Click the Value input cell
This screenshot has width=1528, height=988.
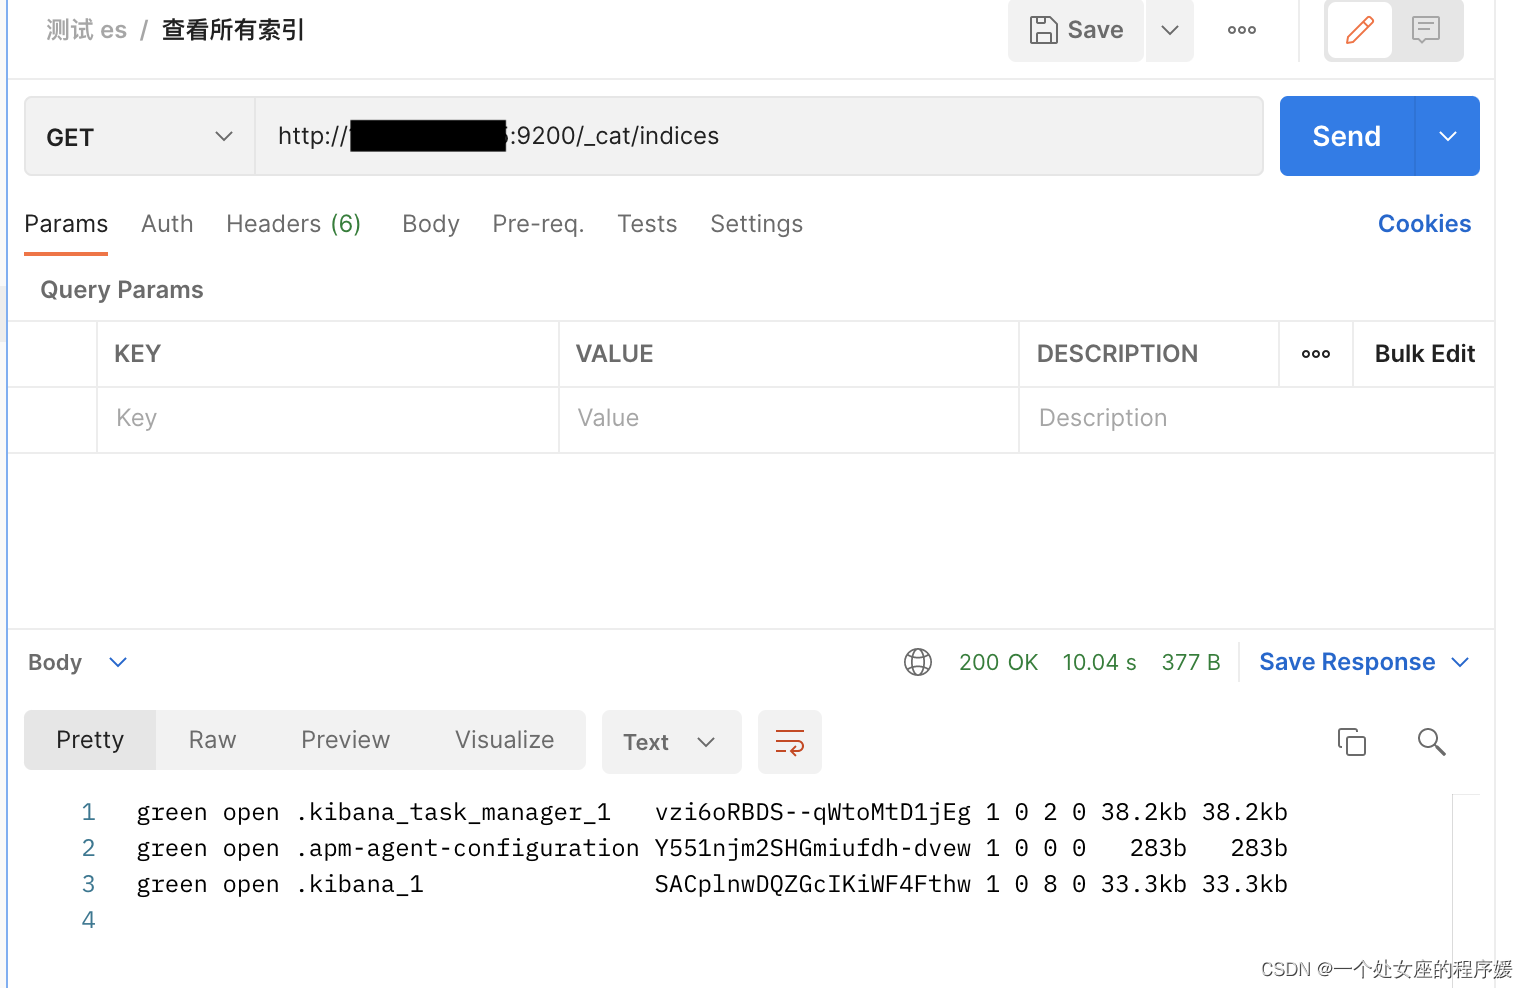789,418
